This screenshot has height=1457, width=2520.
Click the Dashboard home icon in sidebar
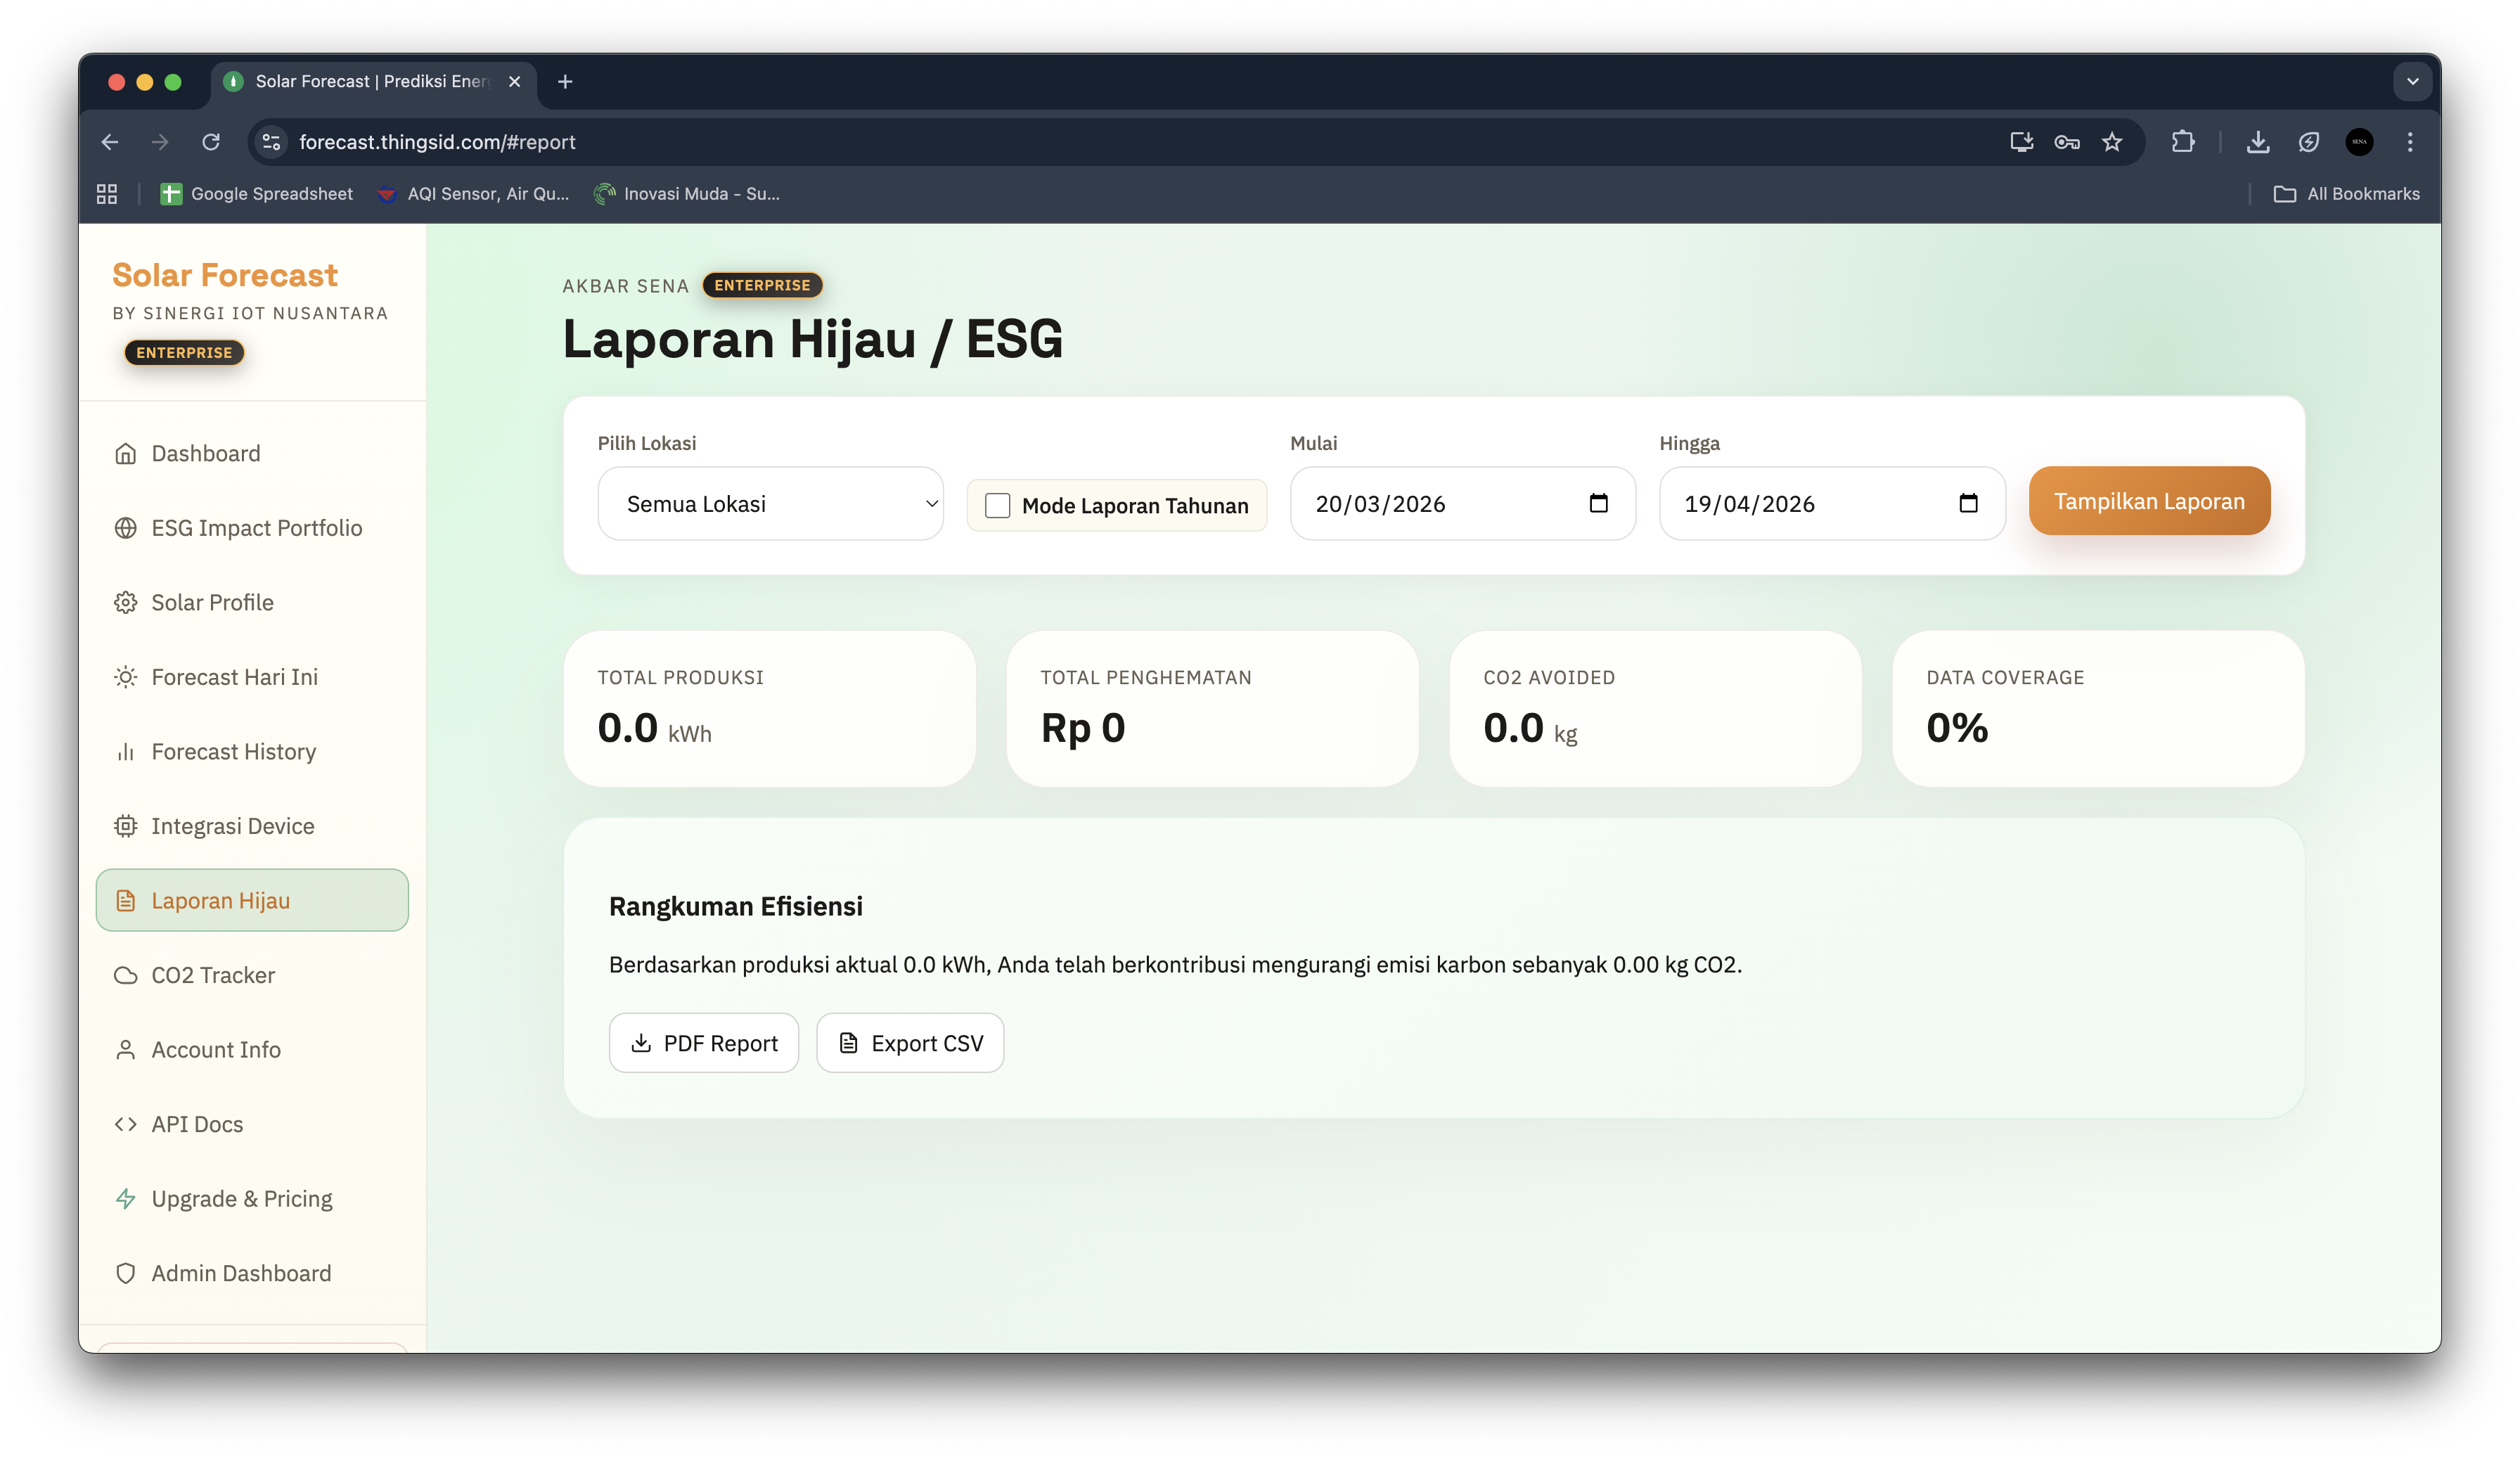125,454
